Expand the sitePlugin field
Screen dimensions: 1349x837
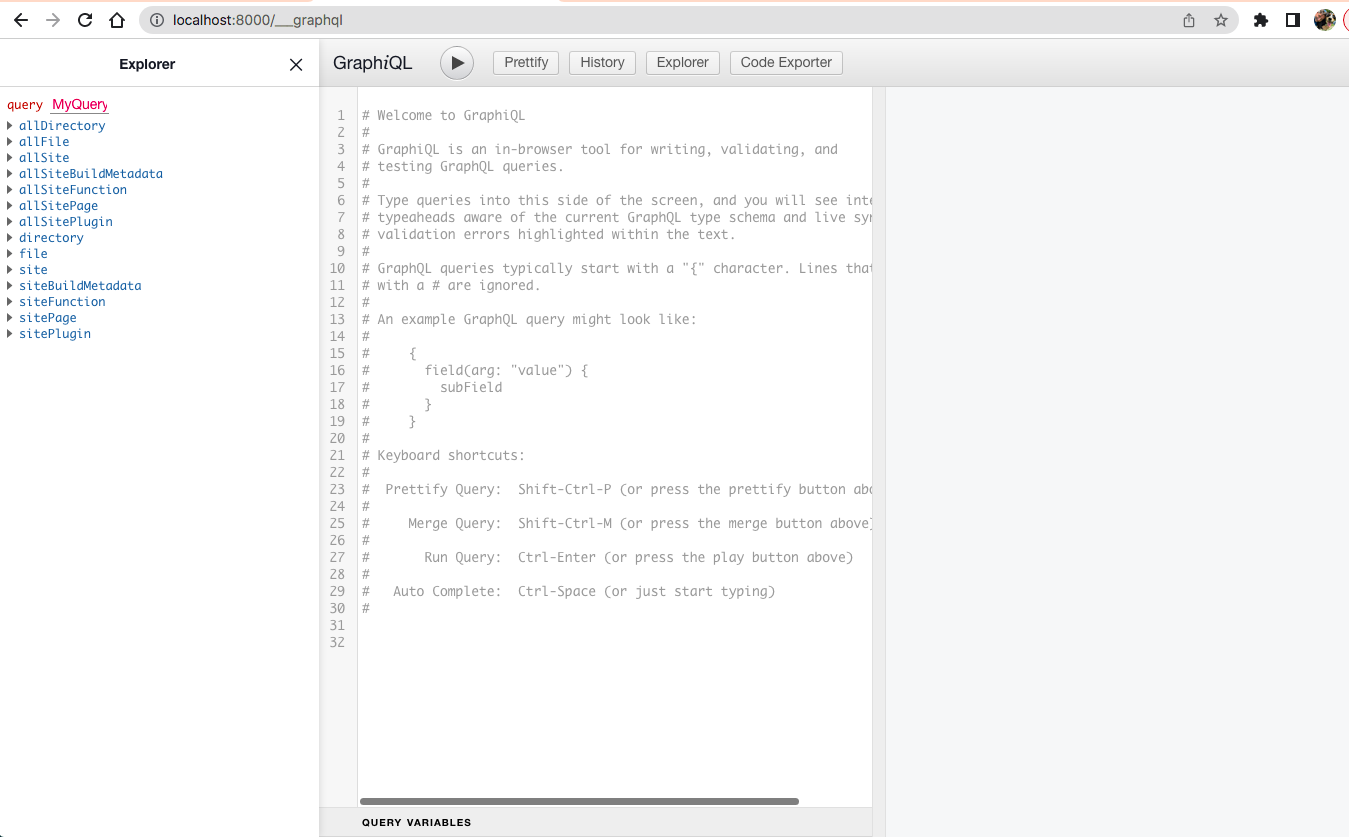point(54,334)
